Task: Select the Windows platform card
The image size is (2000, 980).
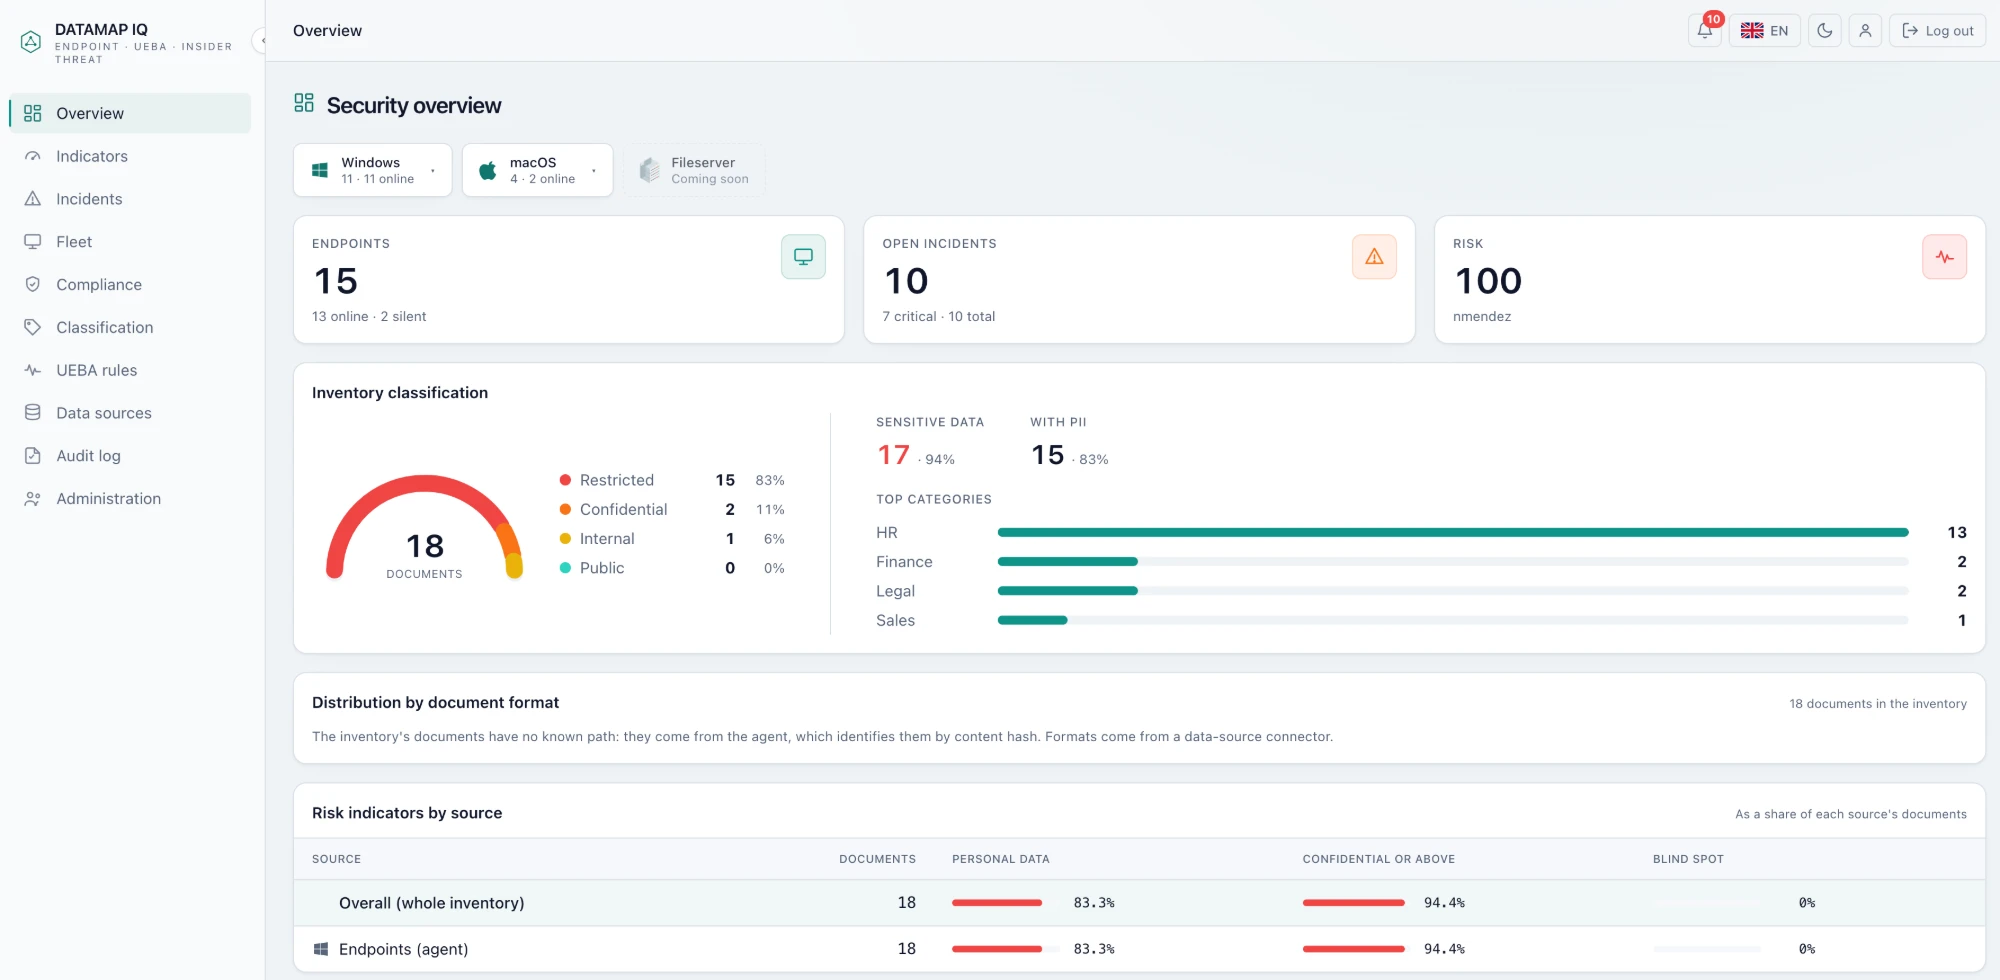Action: pyautogui.click(x=373, y=170)
